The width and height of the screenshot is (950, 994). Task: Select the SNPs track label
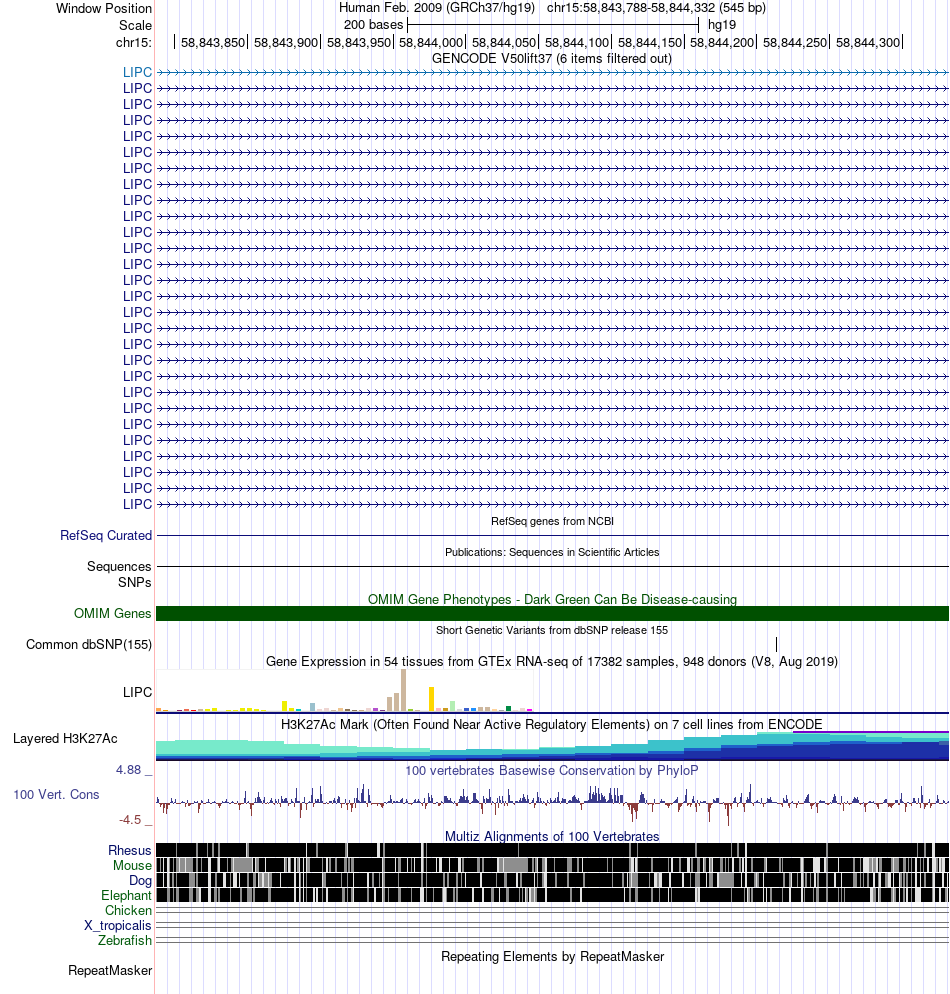134,582
